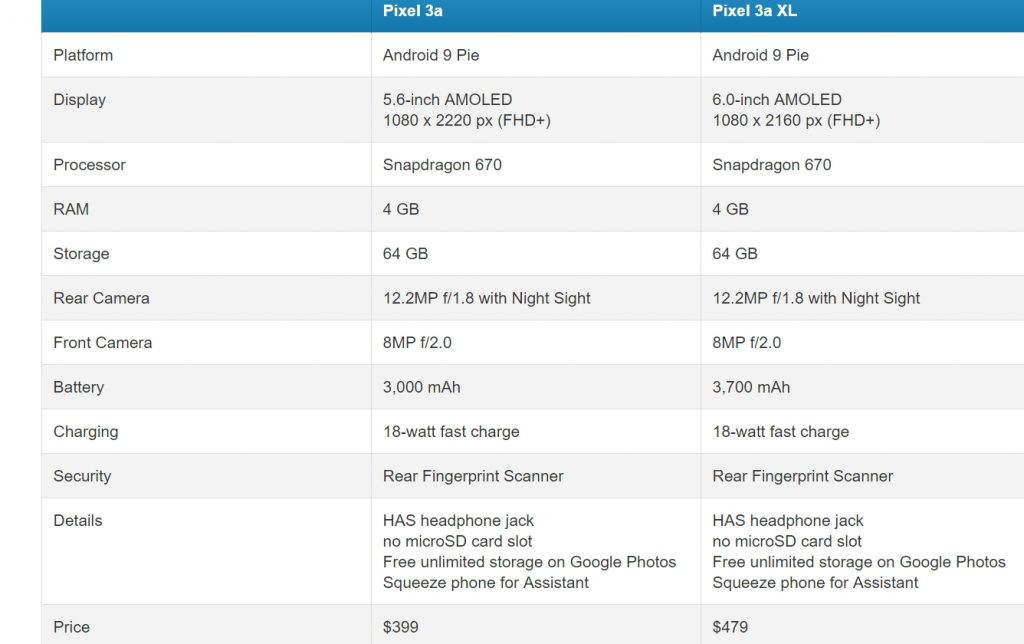Click the Front Camera row label
The width and height of the screenshot is (1024, 644).
click(x=102, y=343)
